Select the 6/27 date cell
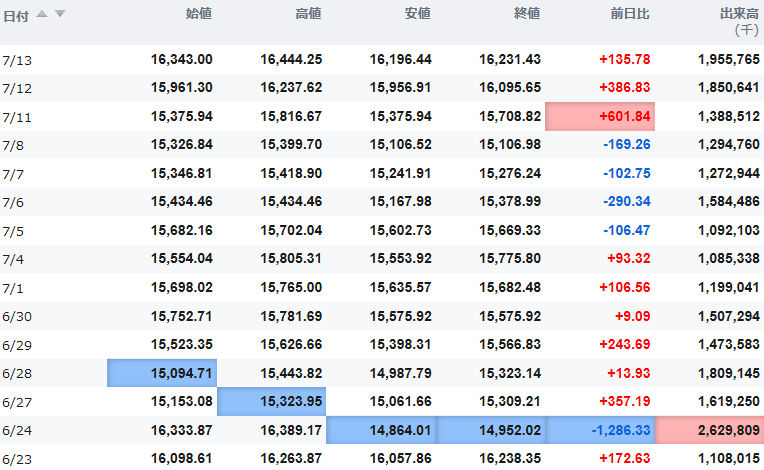 pyautogui.click(x=17, y=402)
